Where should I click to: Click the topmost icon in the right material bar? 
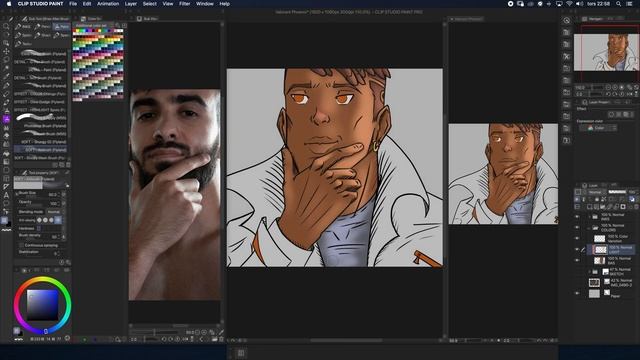566,20
